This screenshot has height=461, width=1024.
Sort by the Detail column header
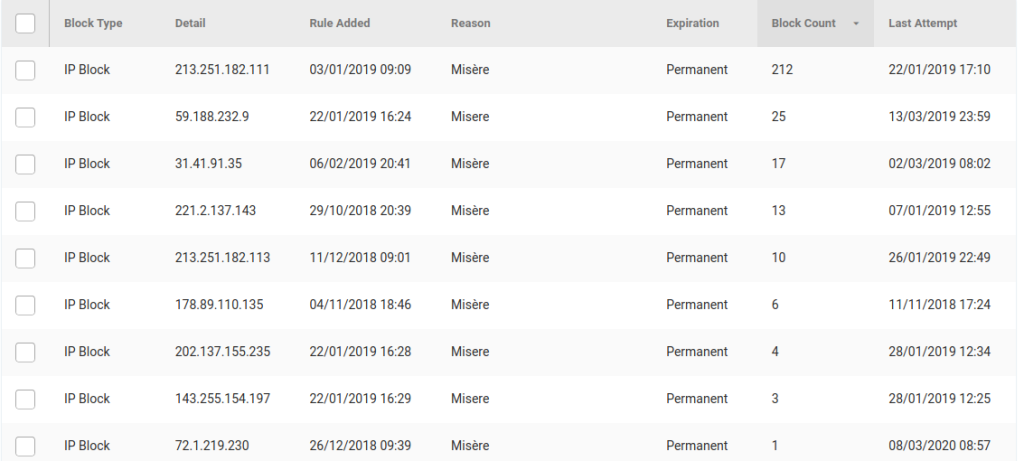[191, 23]
